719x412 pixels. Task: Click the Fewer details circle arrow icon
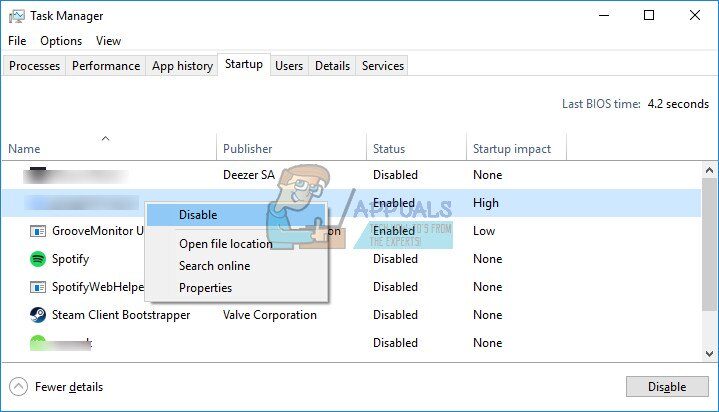coord(18,387)
